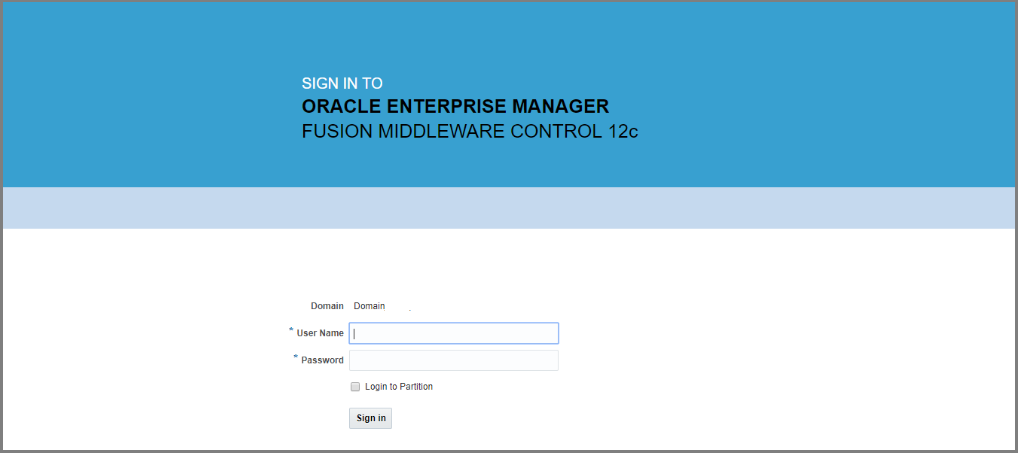Click the left 'Domain' field label
The width and height of the screenshot is (1018, 453).
327,306
